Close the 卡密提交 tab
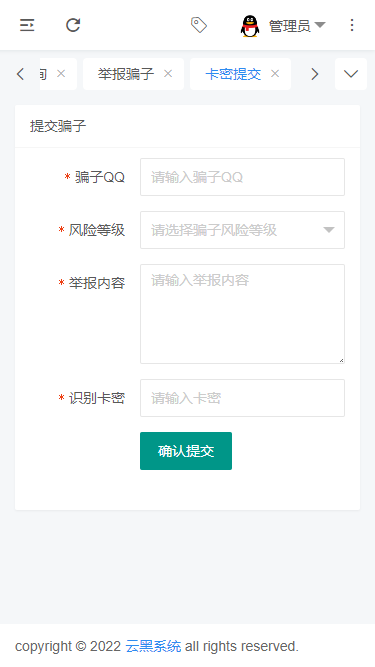The width and height of the screenshot is (375, 667). tap(275, 74)
